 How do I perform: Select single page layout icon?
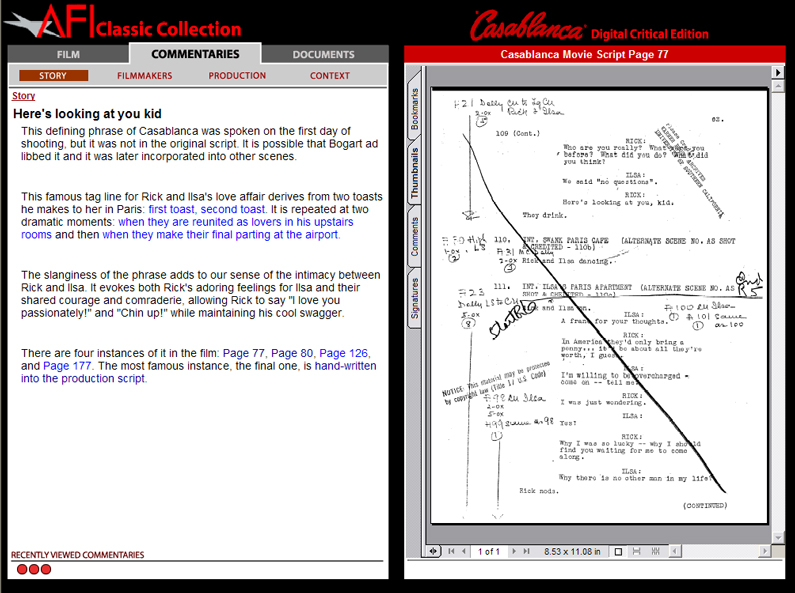tap(619, 551)
